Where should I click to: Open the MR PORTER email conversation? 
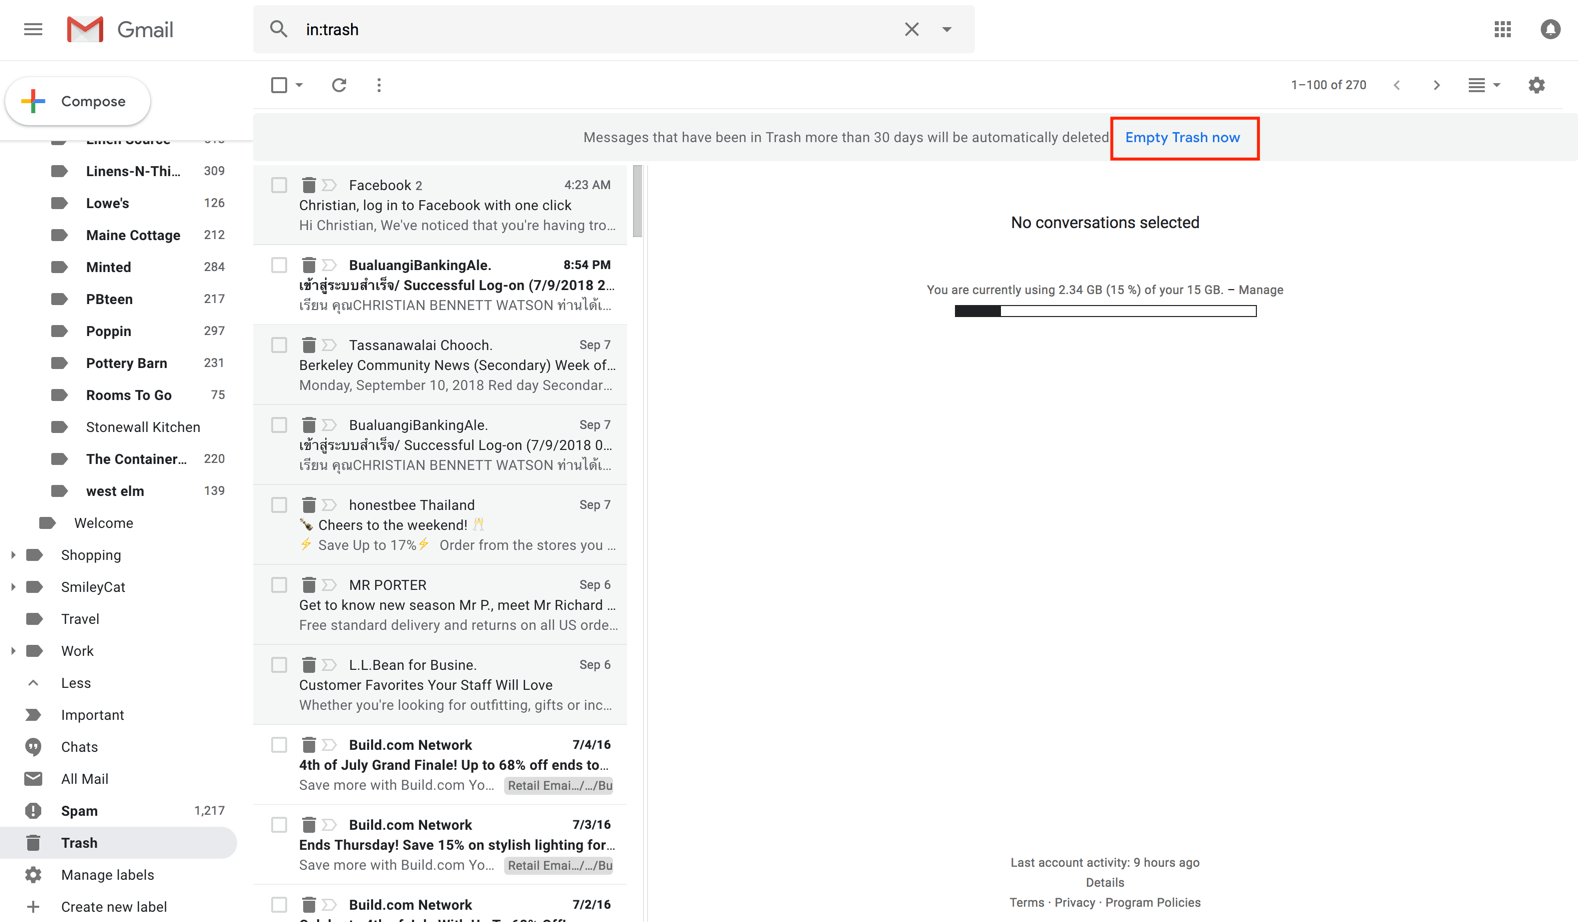click(440, 605)
